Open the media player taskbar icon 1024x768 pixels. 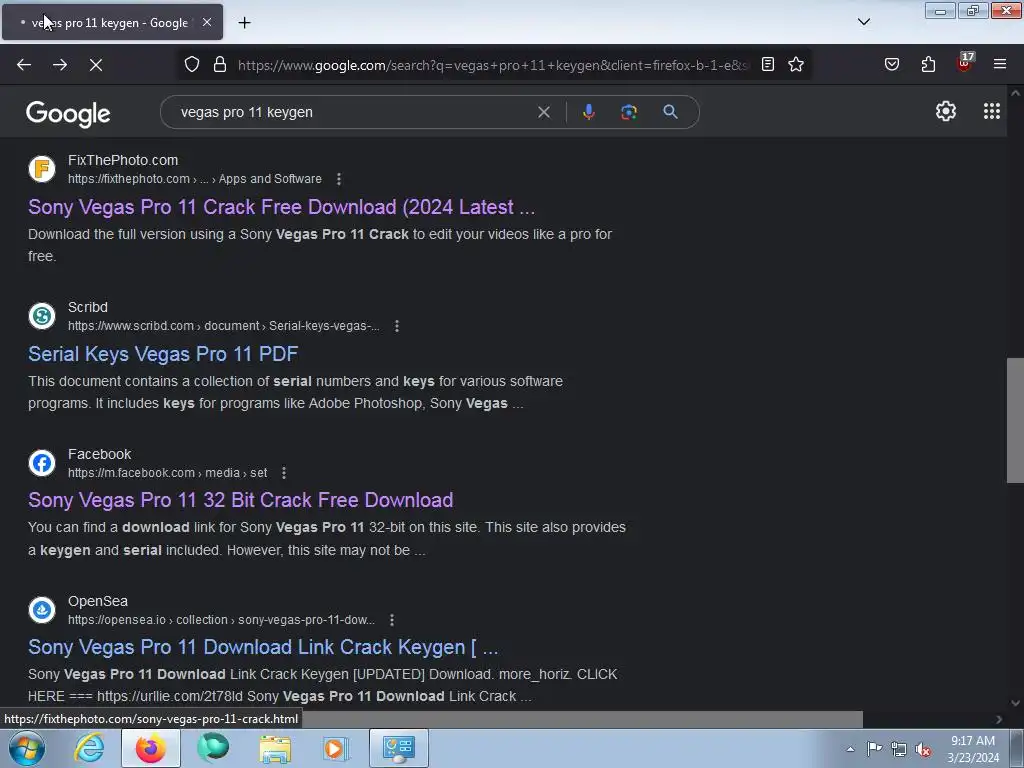pyautogui.click(x=337, y=748)
